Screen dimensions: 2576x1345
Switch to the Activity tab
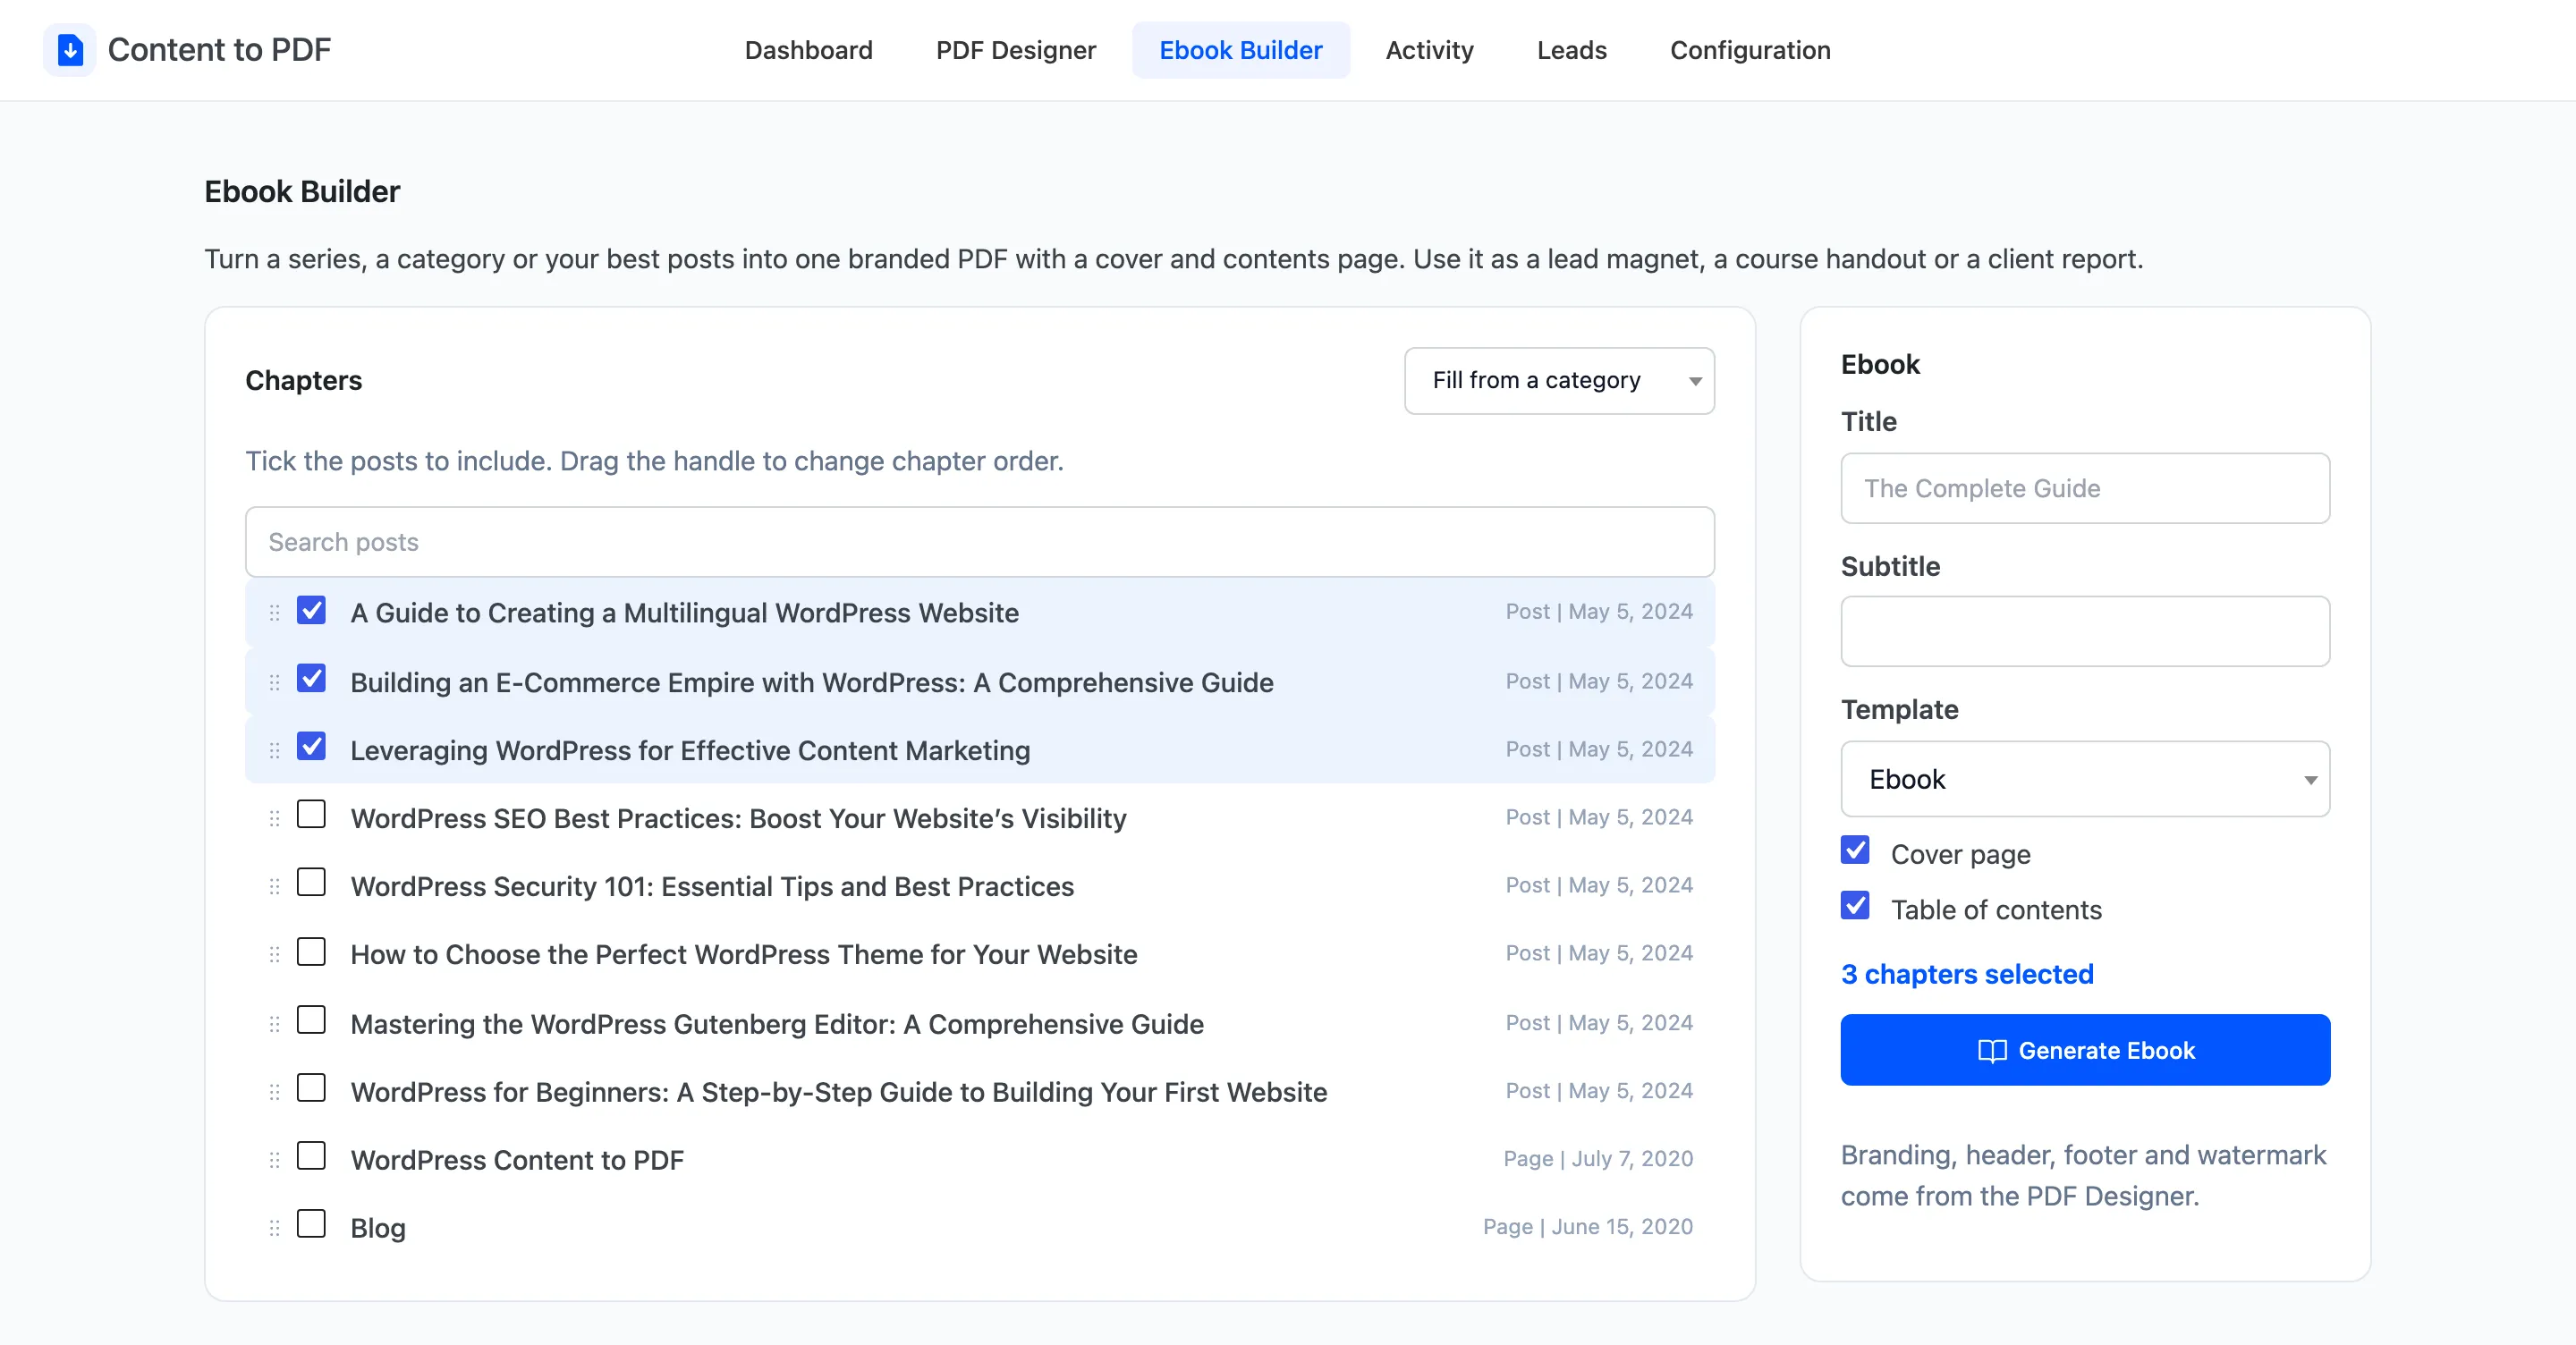[x=1429, y=50]
